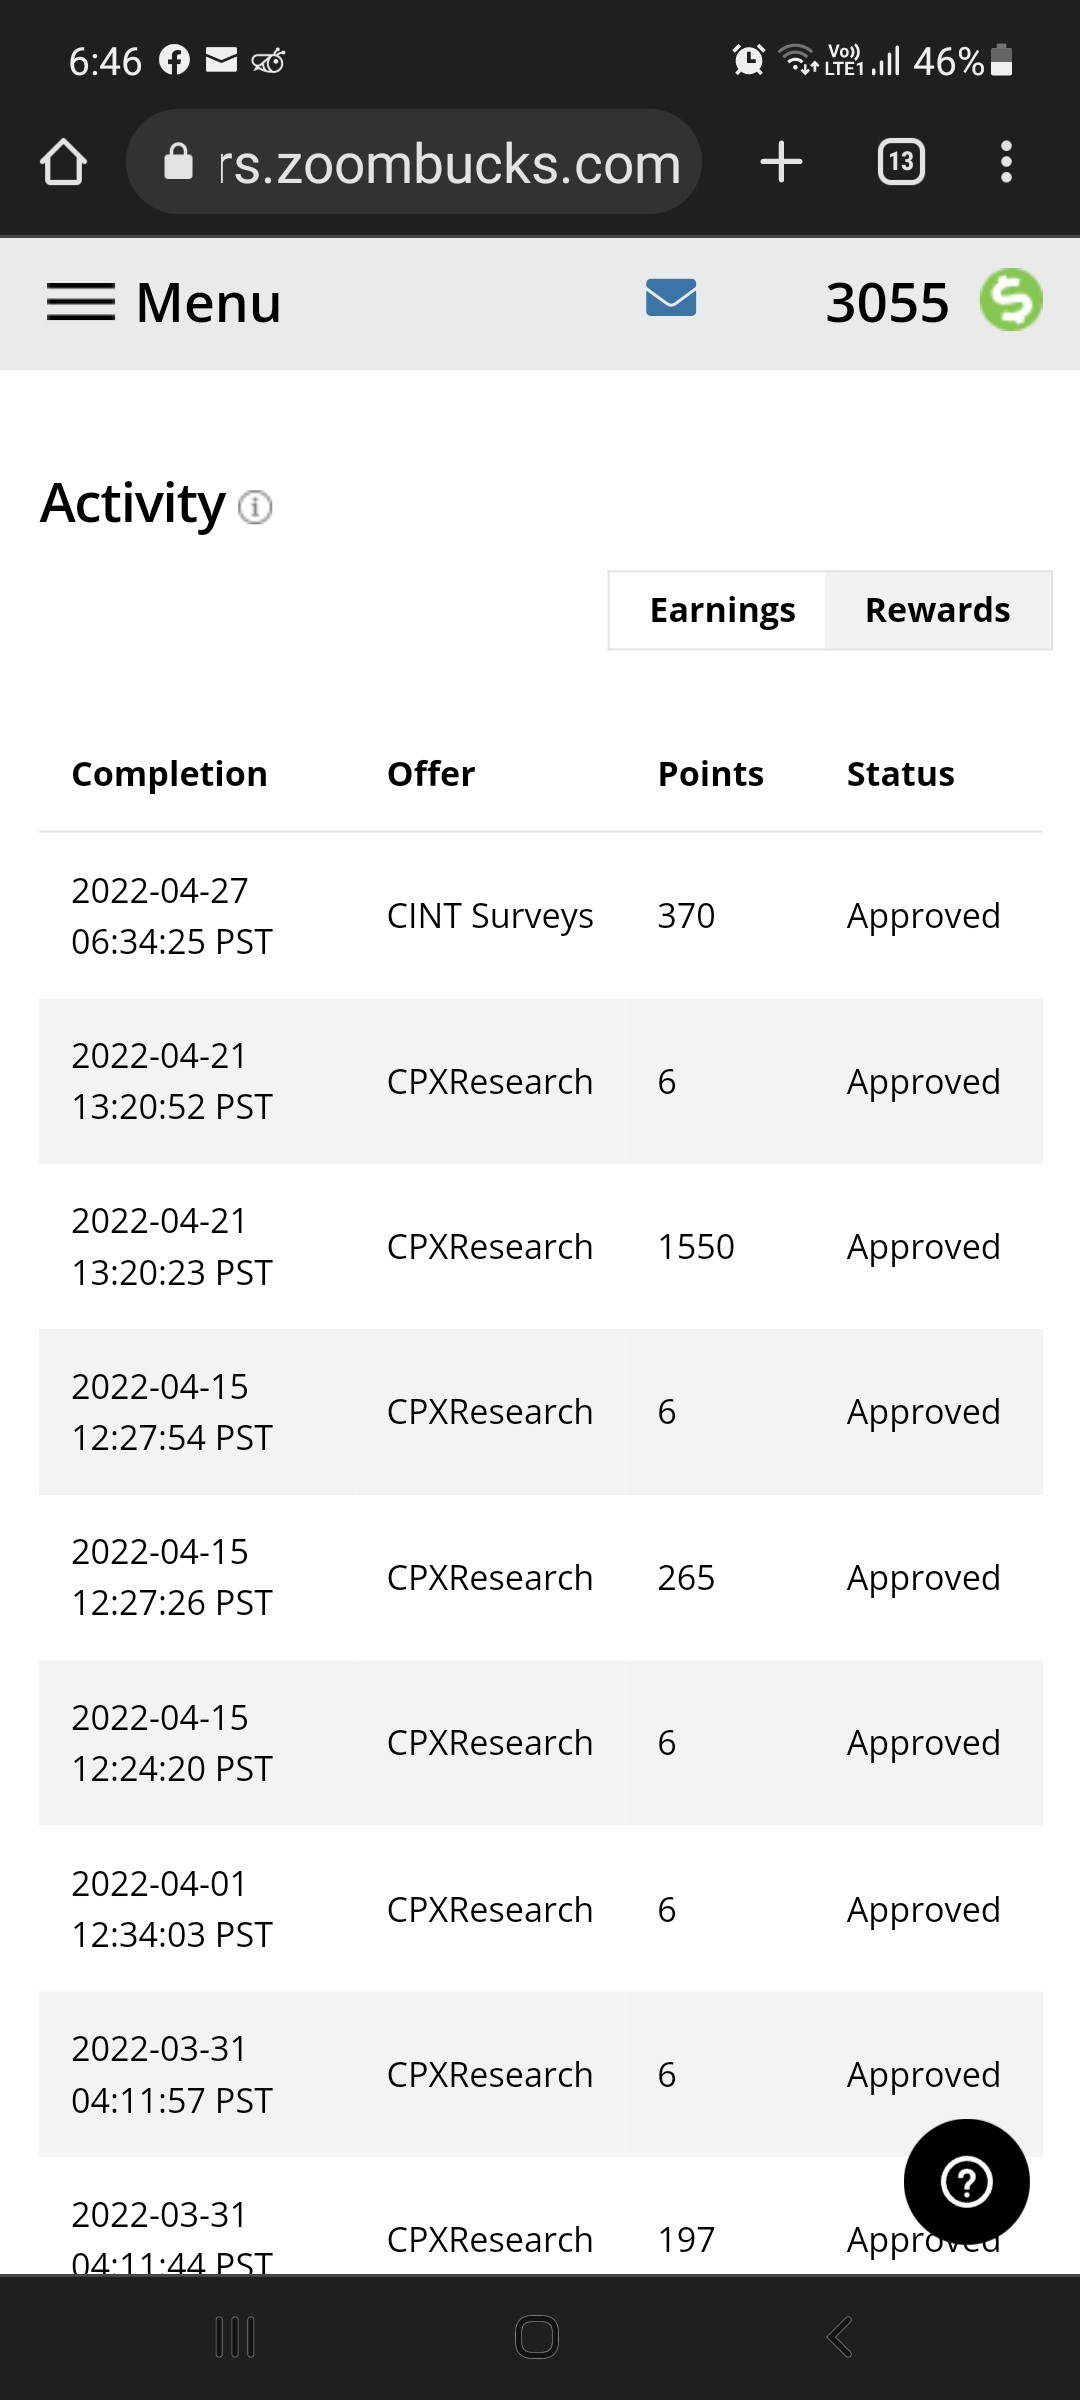Screen dimensions: 1080x2400
Task: Tap the browser home icon
Action: (x=63, y=162)
